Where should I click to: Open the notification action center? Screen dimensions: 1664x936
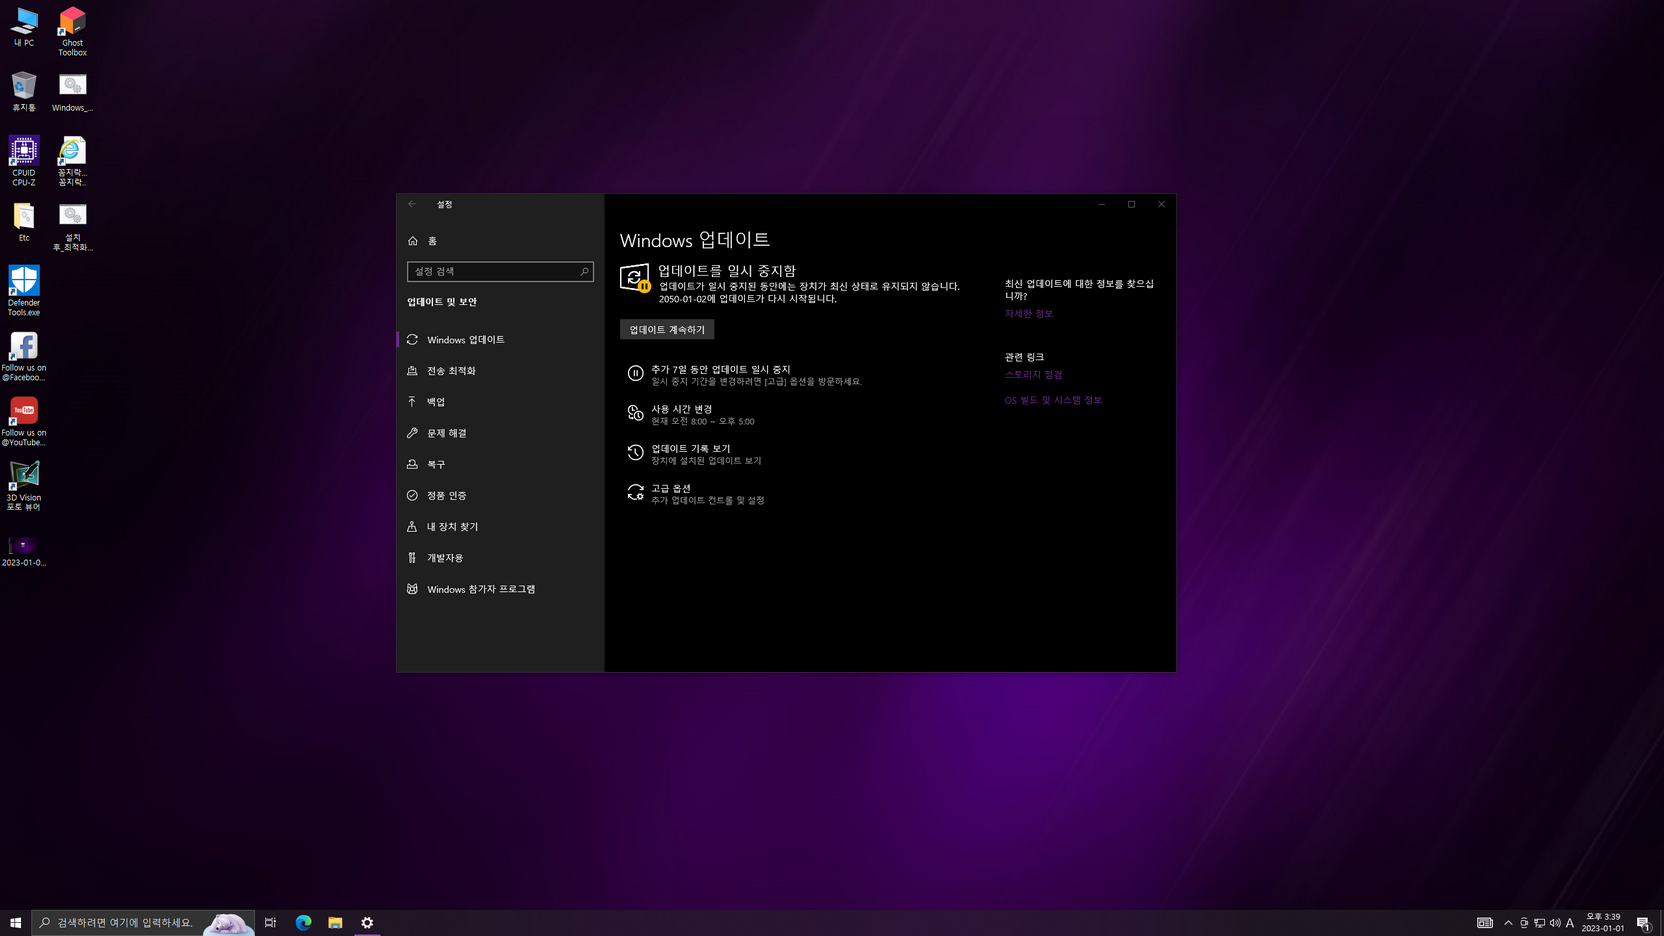(1643, 923)
